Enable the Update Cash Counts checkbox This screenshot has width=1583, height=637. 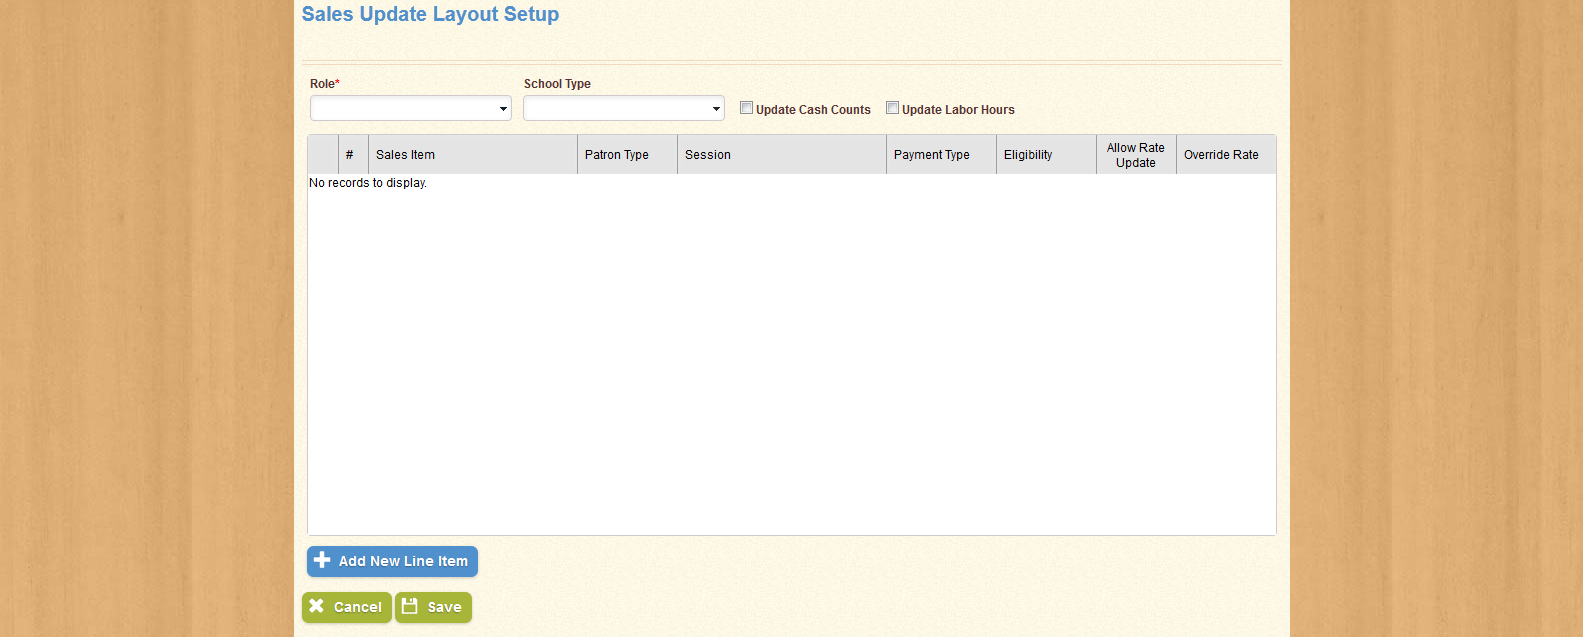pos(746,108)
